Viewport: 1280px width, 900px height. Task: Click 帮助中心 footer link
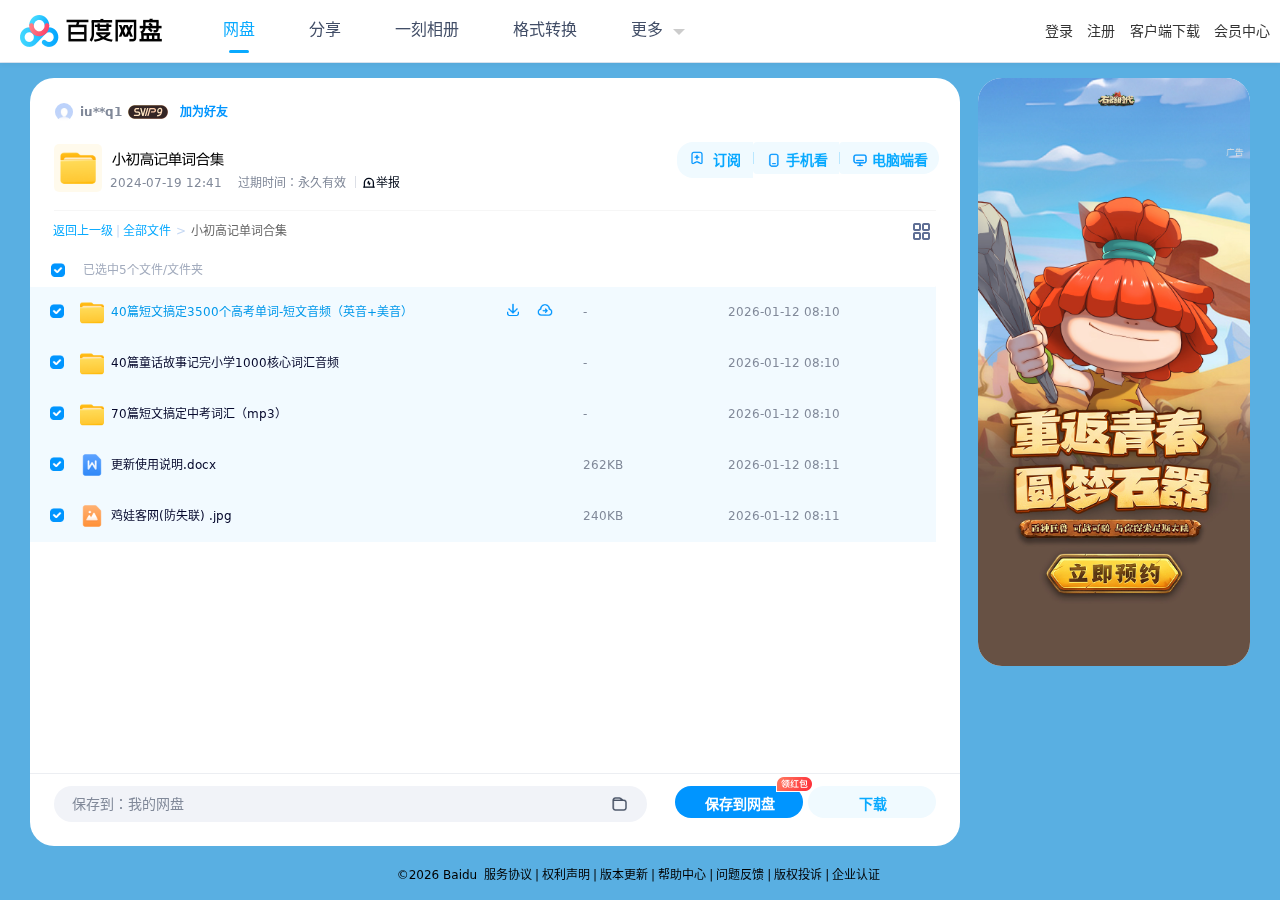tap(682, 874)
